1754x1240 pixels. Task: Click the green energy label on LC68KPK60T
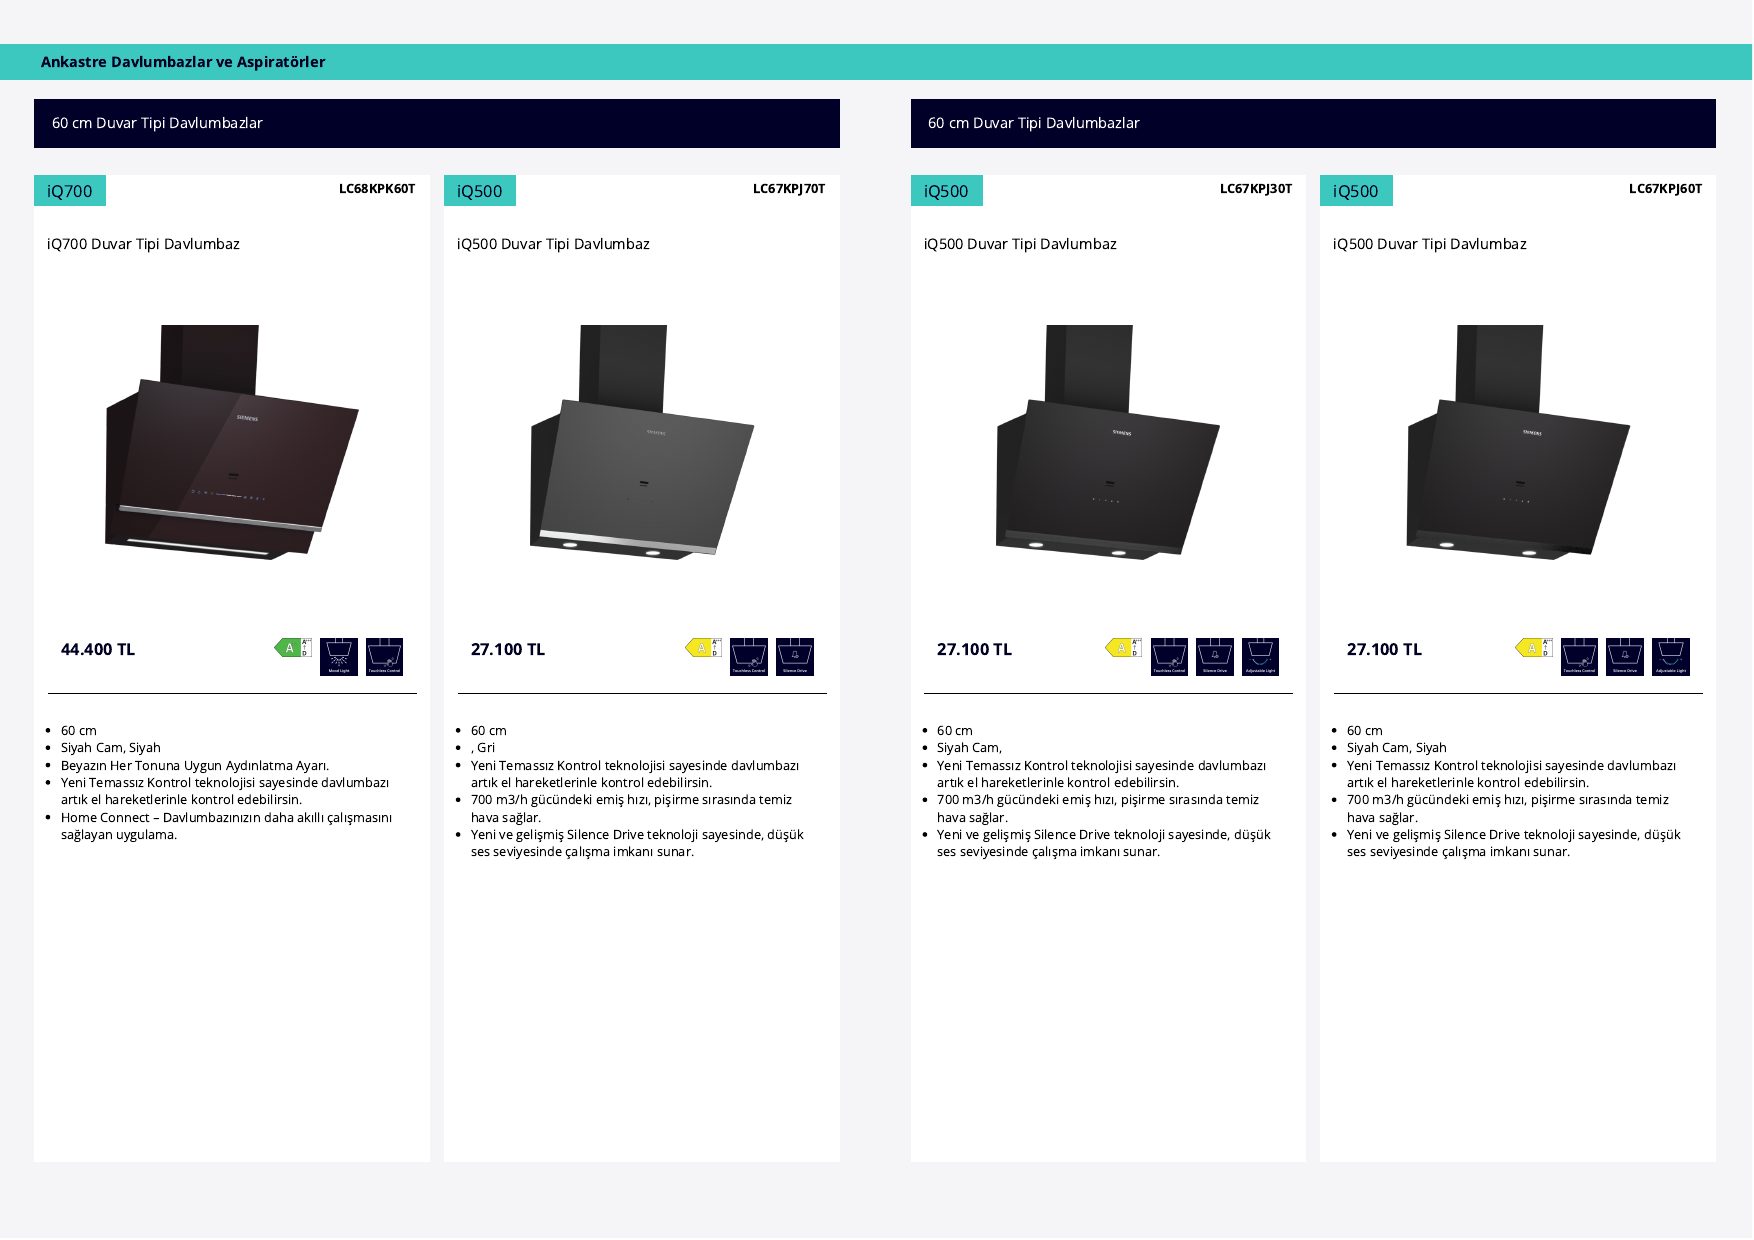293,648
